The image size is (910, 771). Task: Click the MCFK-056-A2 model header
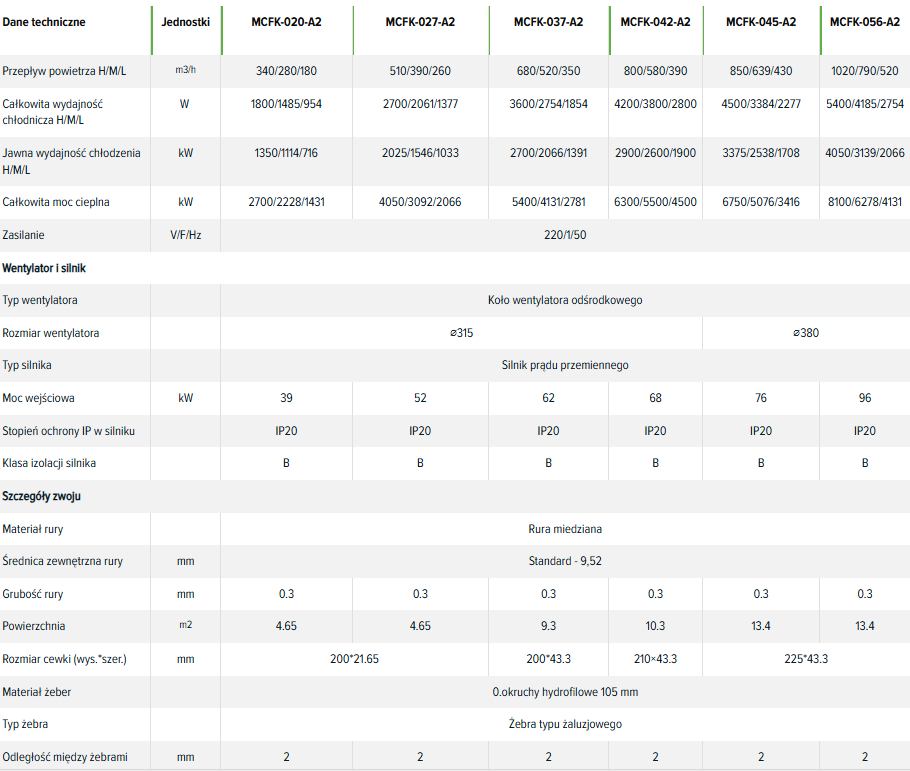(x=864, y=21)
